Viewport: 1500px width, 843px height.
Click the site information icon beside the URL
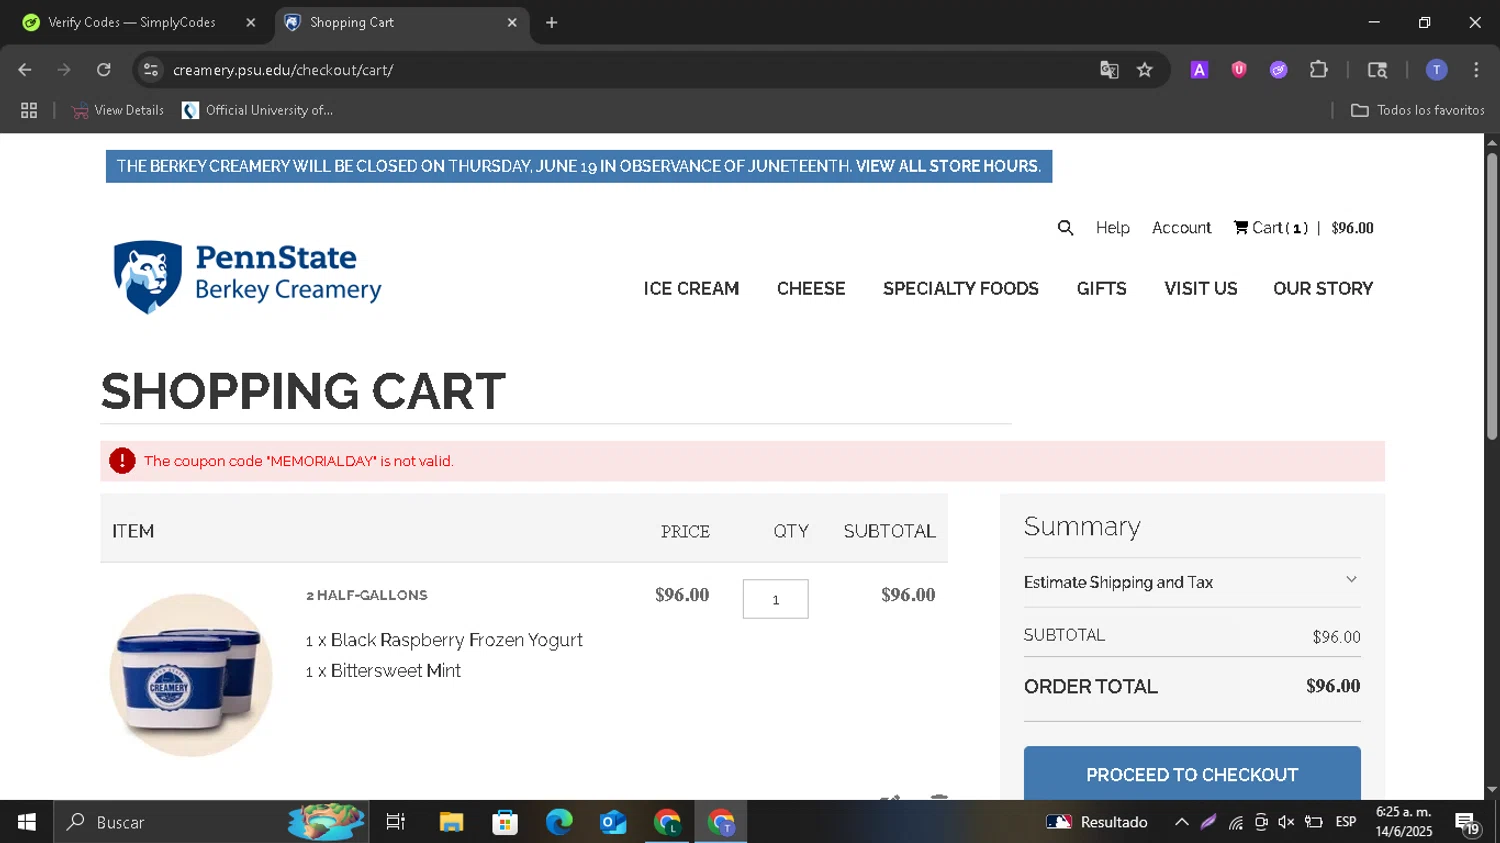(x=151, y=70)
